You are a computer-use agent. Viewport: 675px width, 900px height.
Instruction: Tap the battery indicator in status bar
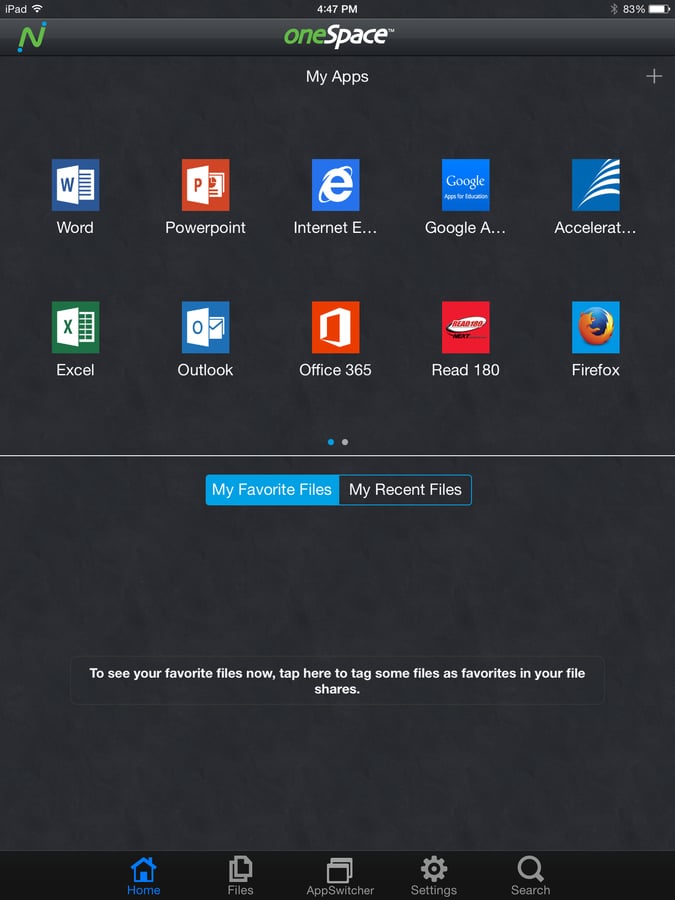pyautogui.click(x=659, y=9)
